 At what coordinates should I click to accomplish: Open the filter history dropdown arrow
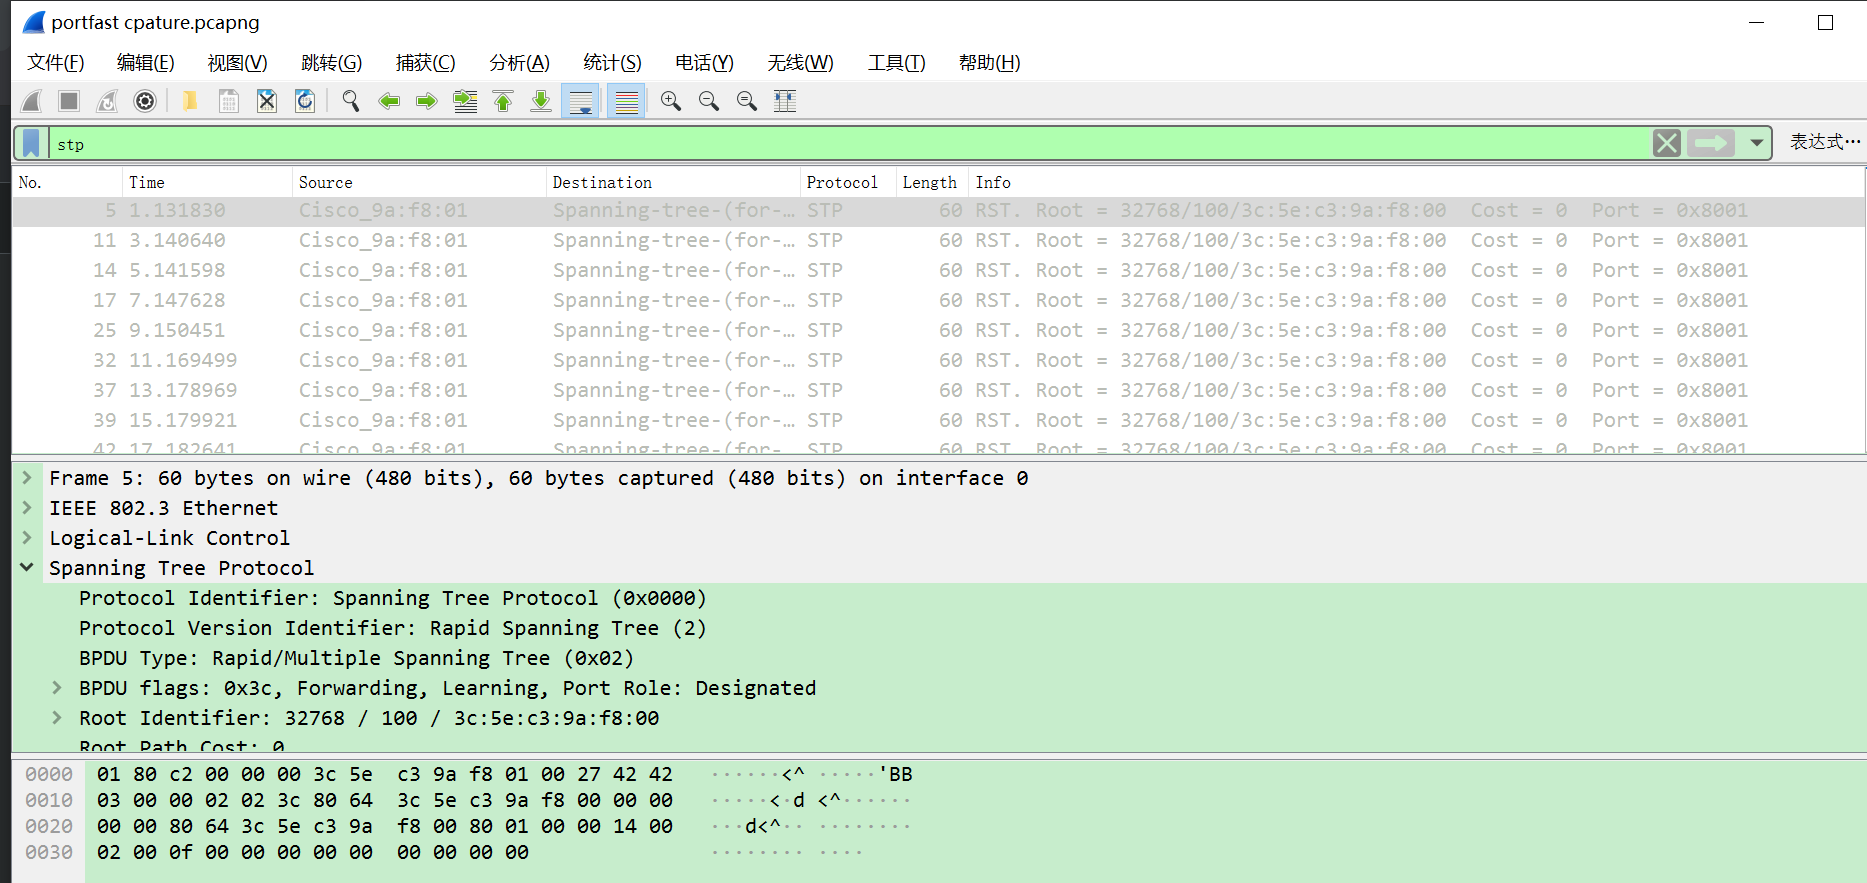coord(1756,143)
